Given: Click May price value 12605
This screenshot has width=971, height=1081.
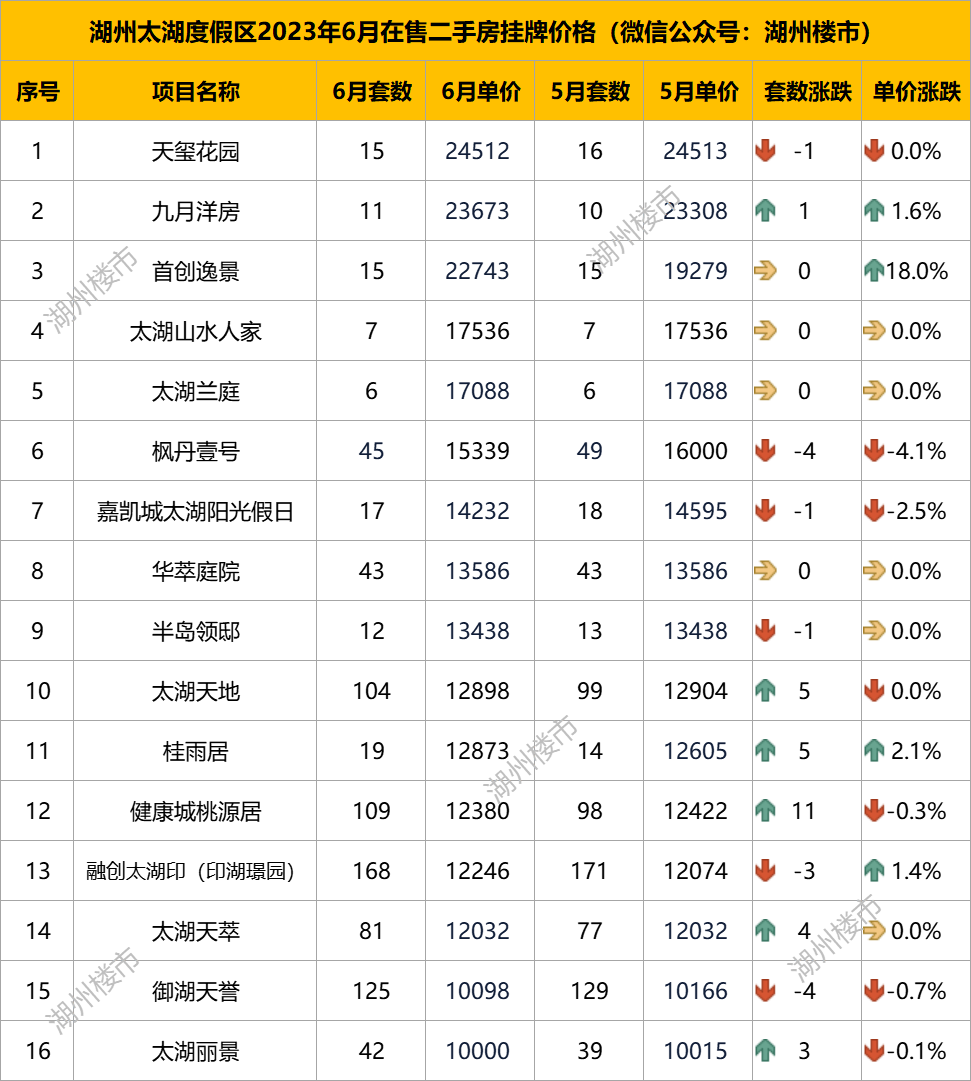Looking at the screenshot, I should (x=695, y=750).
